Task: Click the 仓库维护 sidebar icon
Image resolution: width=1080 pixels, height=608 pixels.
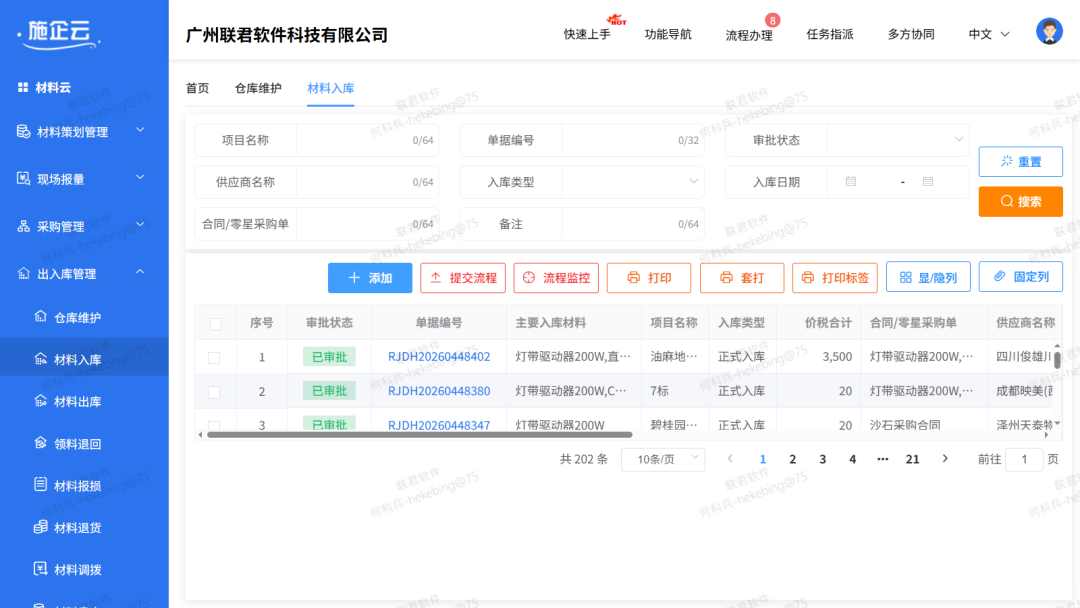Action: pyautogui.click(x=41, y=317)
